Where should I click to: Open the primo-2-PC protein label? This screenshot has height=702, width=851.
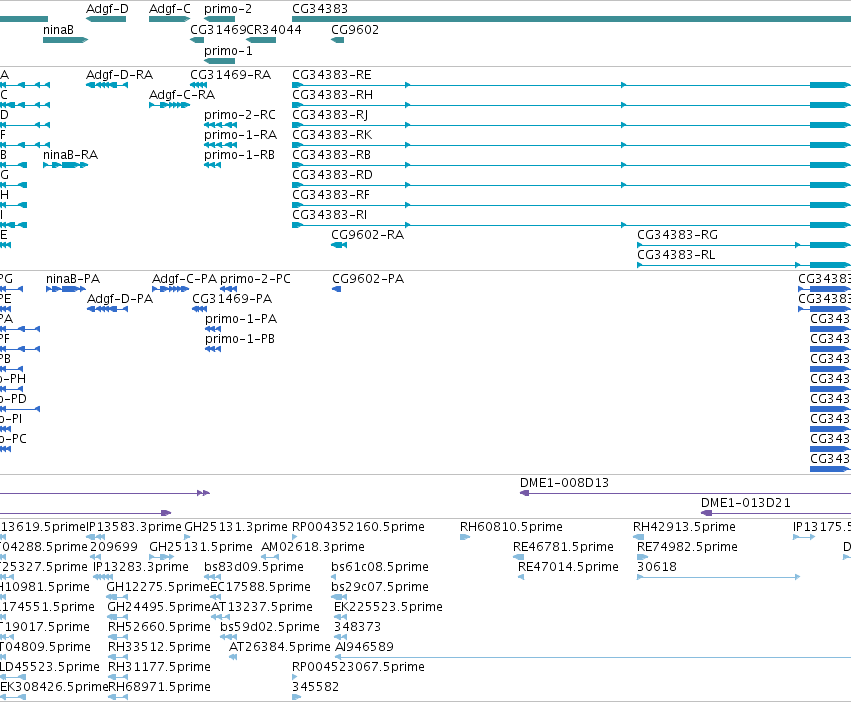(x=255, y=280)
